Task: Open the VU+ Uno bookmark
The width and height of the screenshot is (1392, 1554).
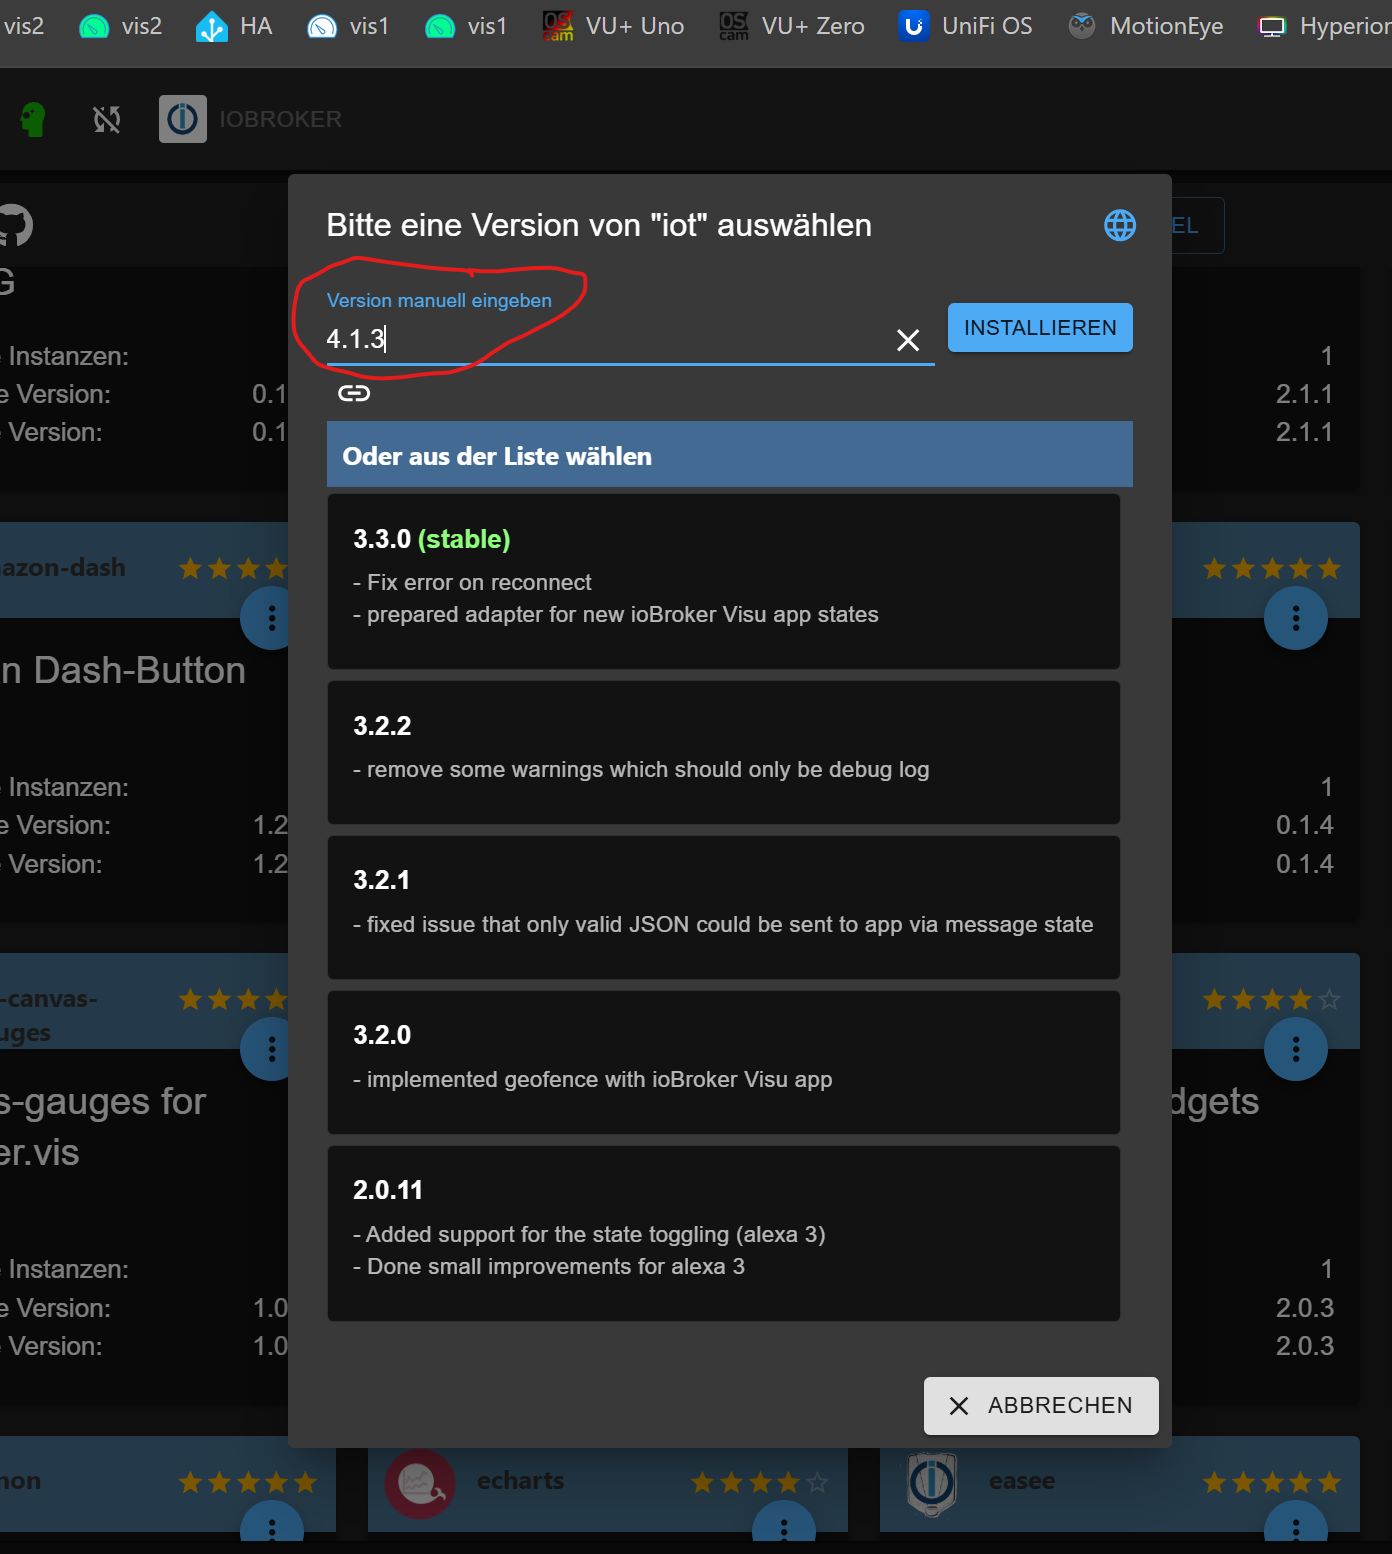Action: [613, 26]
